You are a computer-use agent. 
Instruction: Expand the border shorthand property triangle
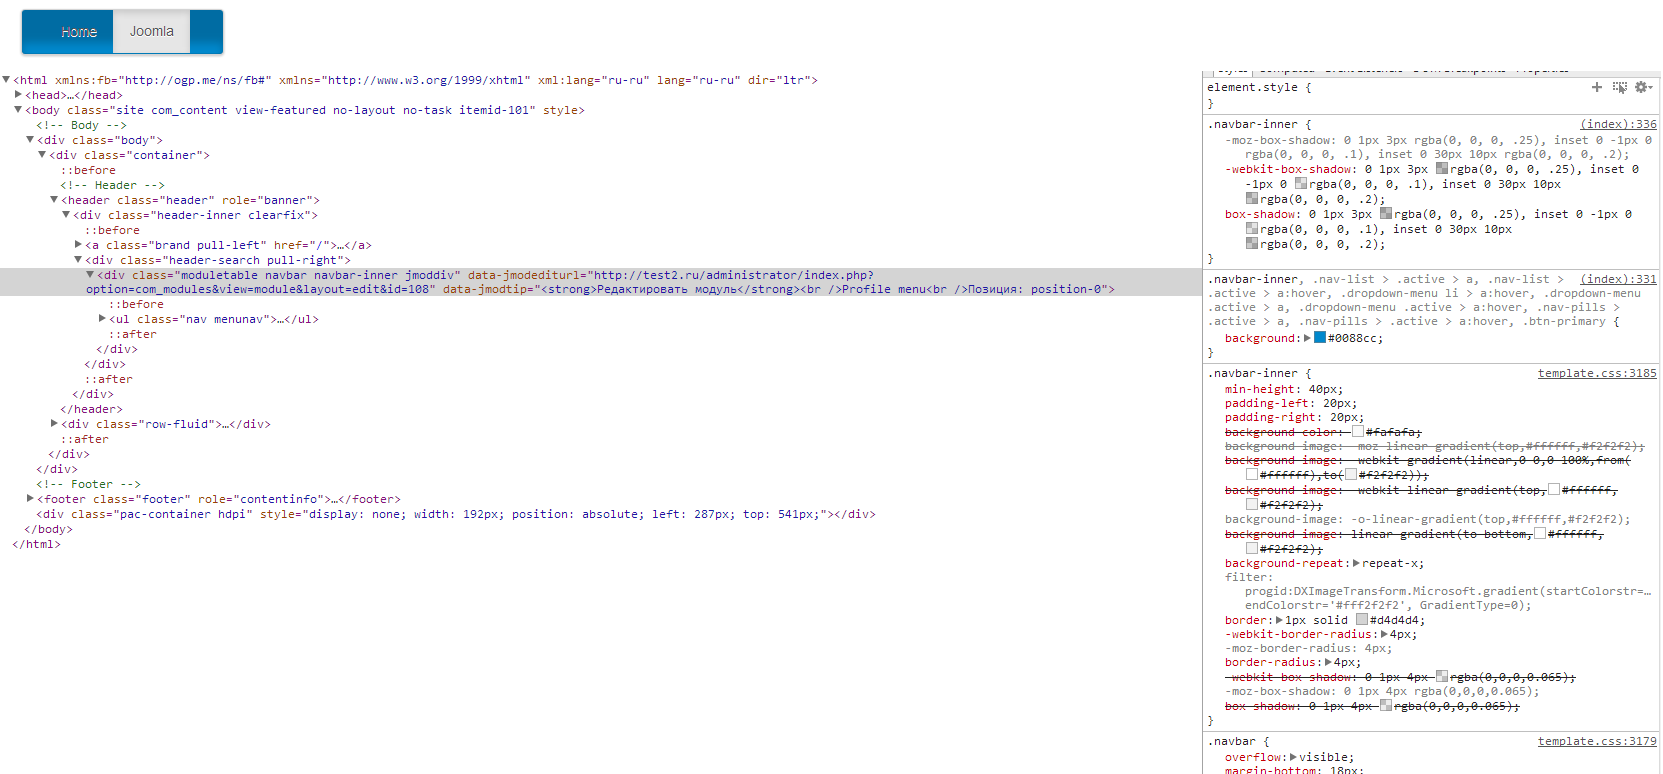[x=1279, y=620]
